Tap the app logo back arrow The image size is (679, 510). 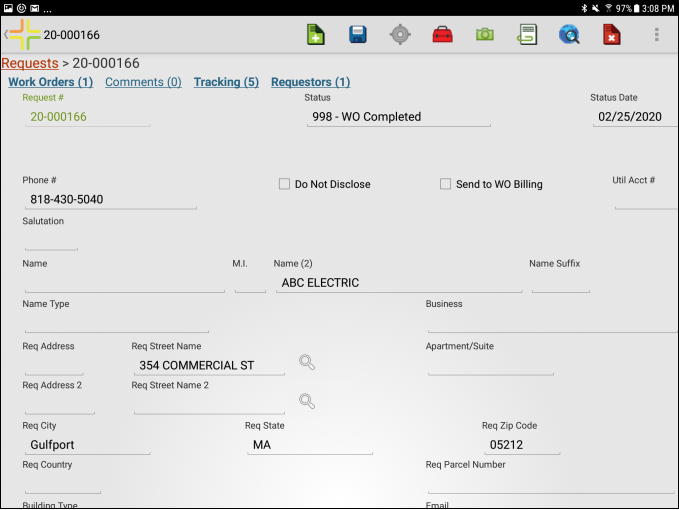pos(23,35)
